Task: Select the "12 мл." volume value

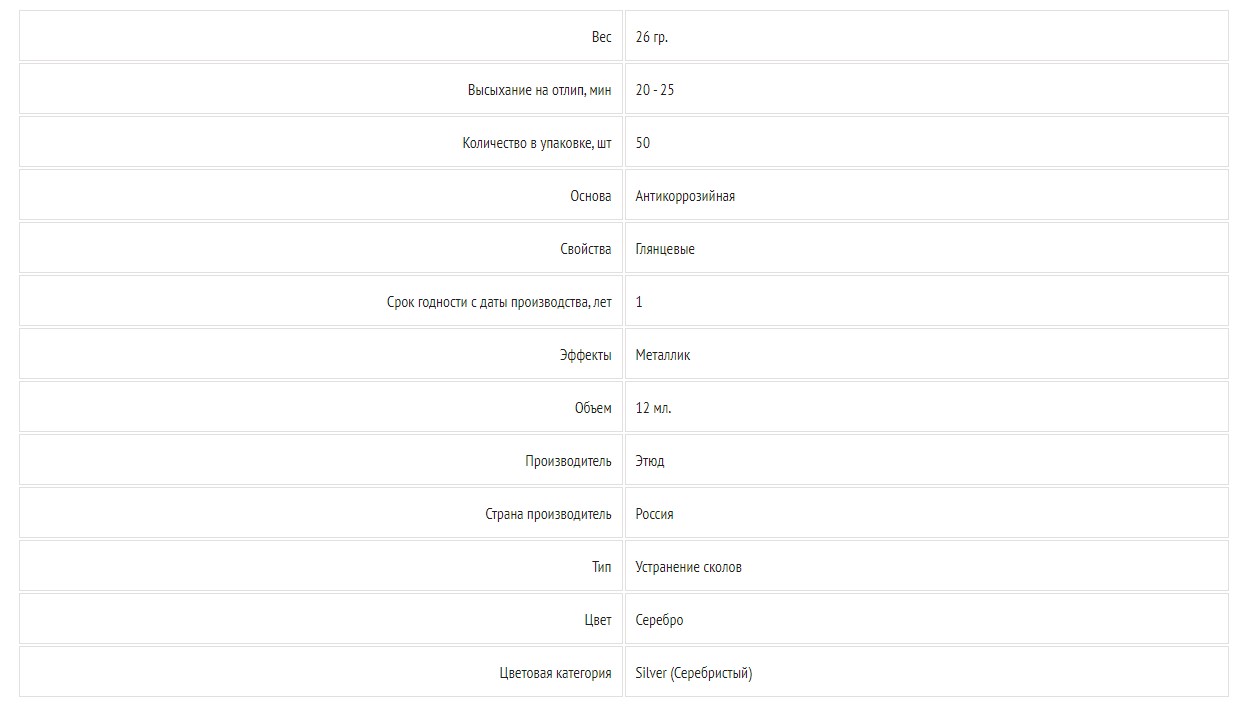Action: [653, 408]
